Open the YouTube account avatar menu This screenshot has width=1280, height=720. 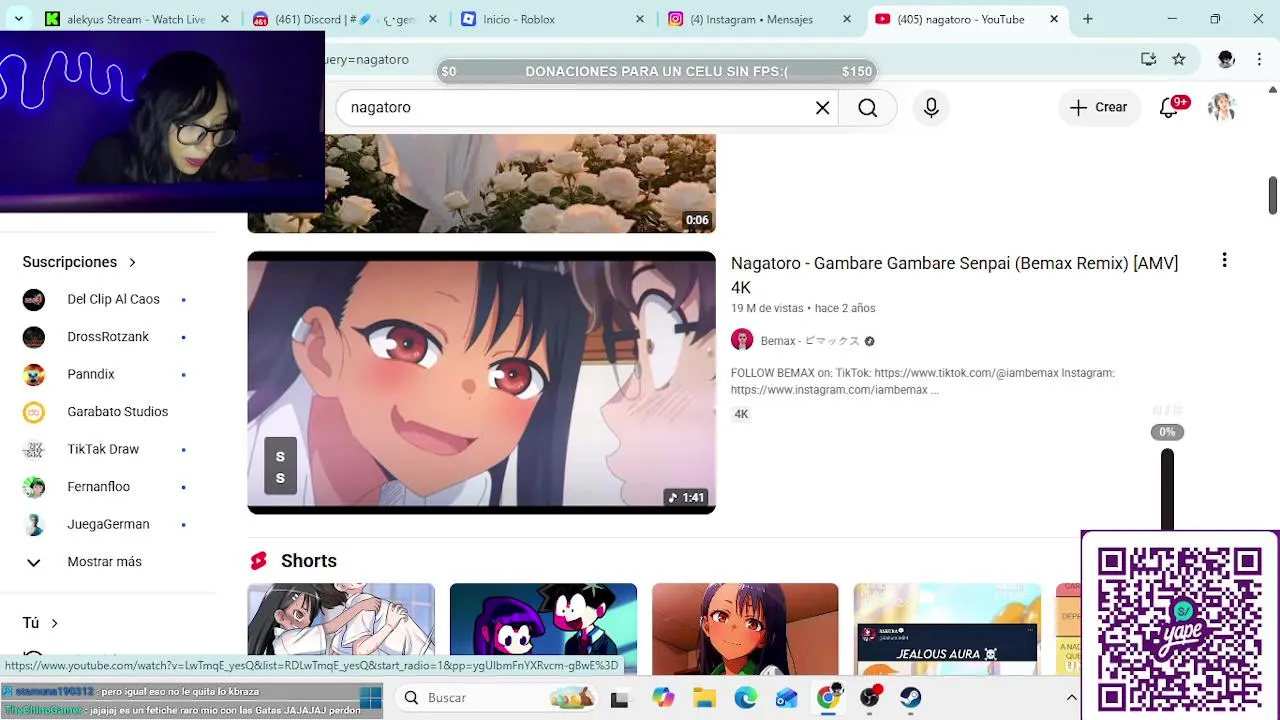1222,108
